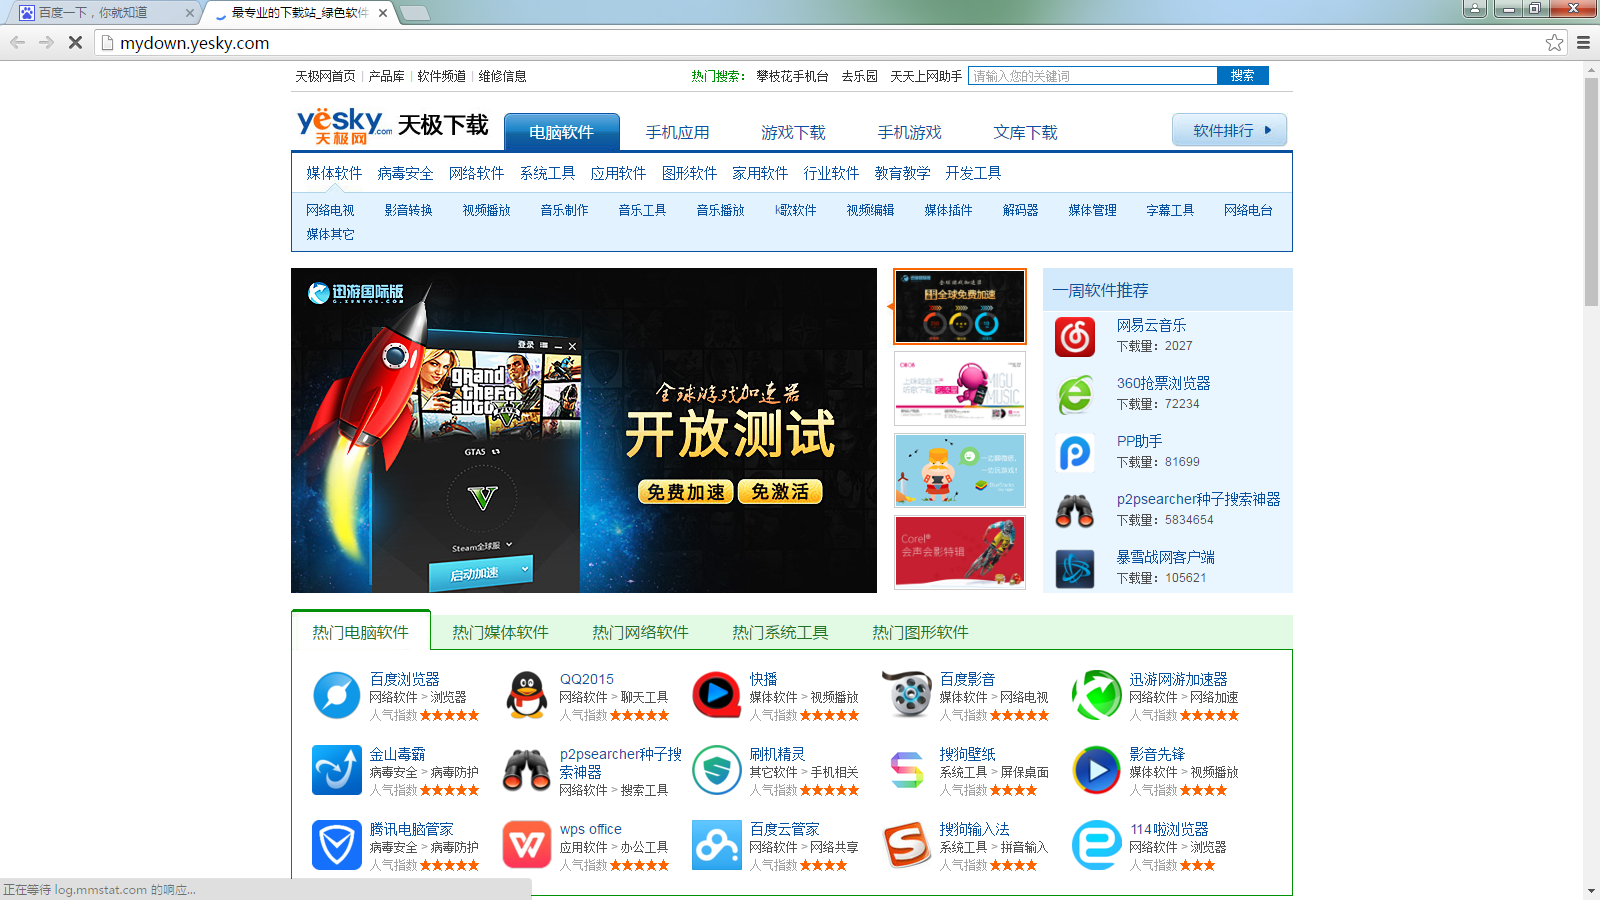The image size is (1600, 900).
Task: Select the 手机应用 tab
Action: 677,132
